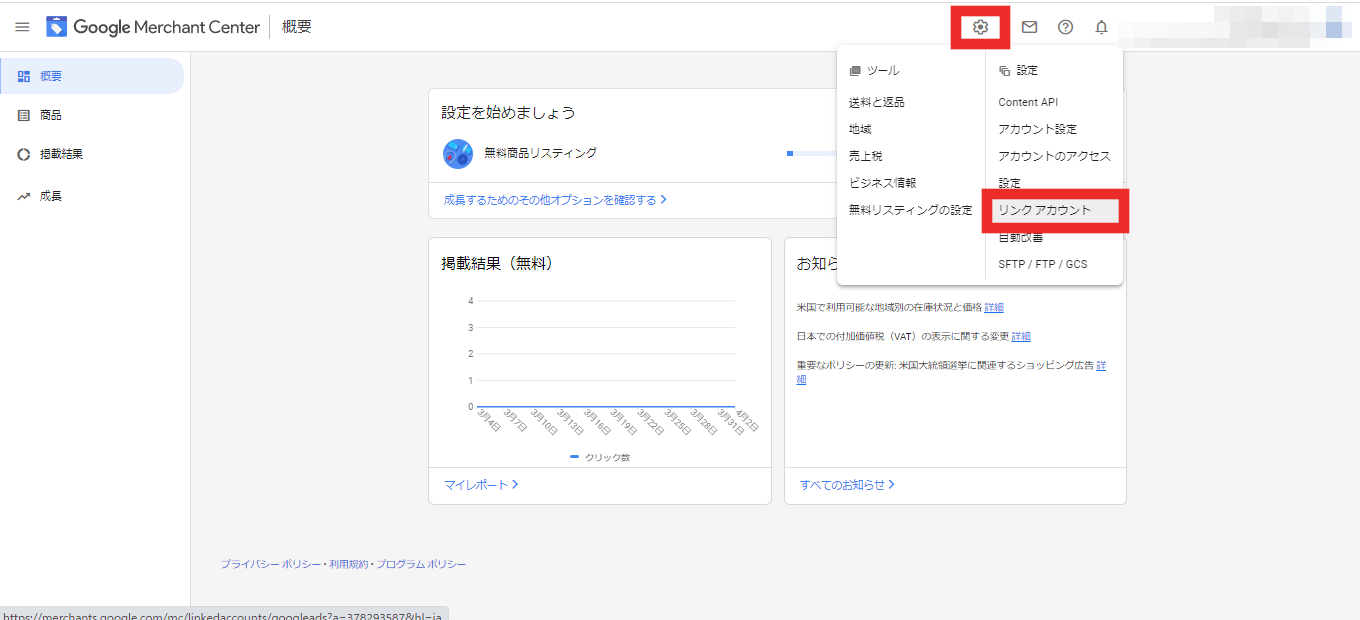
Task: Click the 成長 trend arrow icon
Action: (24, 196)
